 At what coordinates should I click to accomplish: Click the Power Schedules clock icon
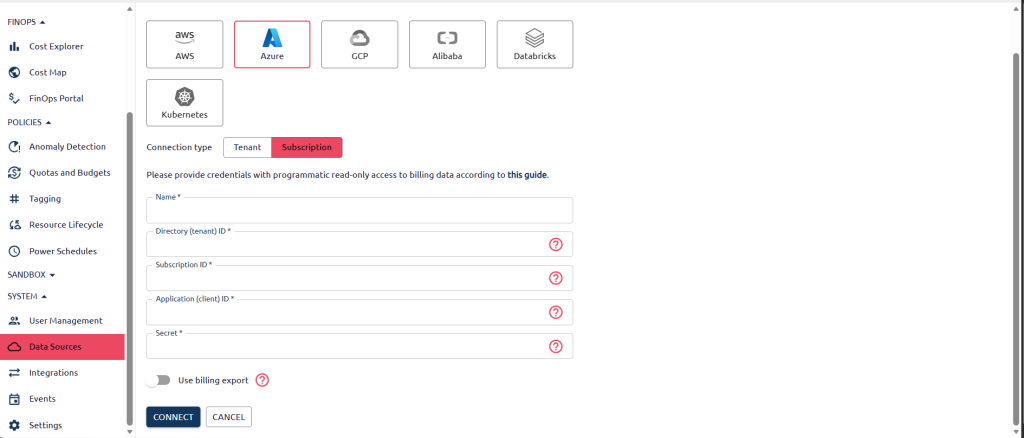[x=14, y=251]
